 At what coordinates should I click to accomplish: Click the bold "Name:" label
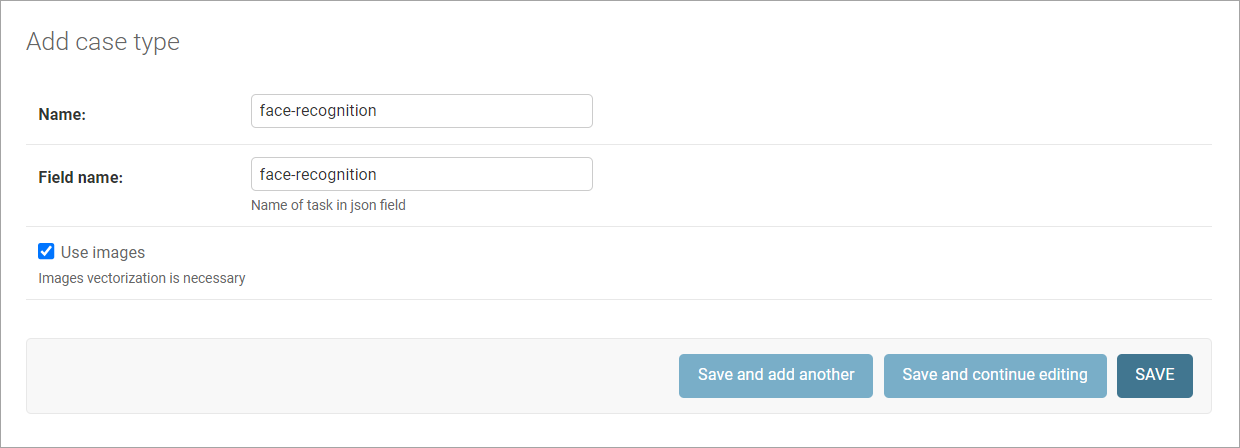pos(62,115)
